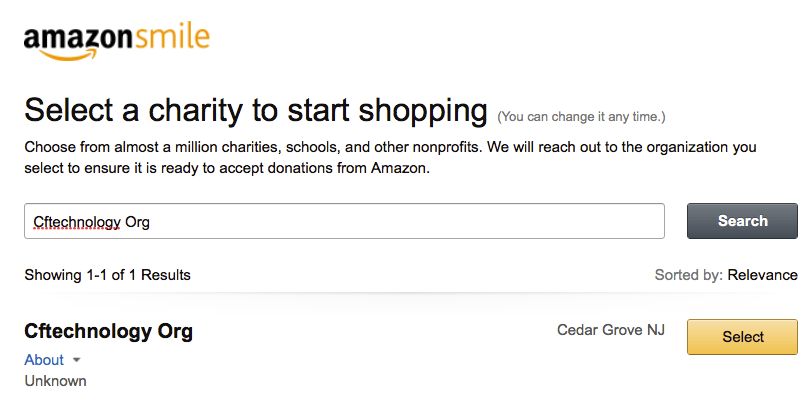The width and height of the screenshot is (810, 395).
Task: Click the AmazonSmile logo
Action: point(117,42)
